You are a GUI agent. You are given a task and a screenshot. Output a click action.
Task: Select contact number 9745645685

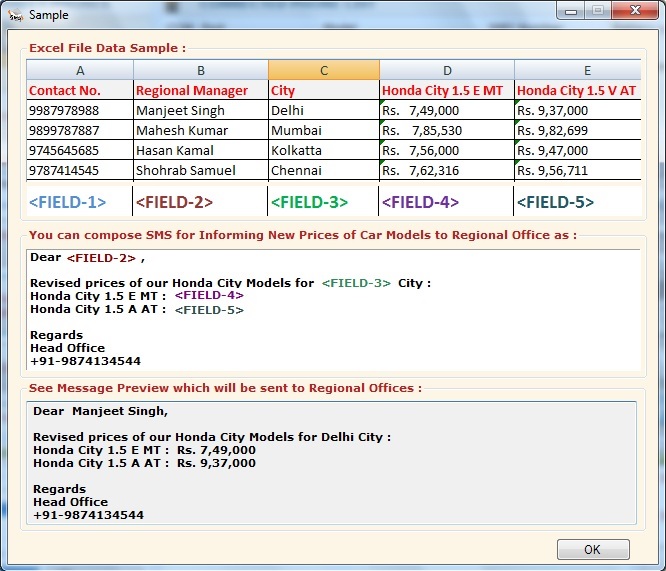pos(80,150)
